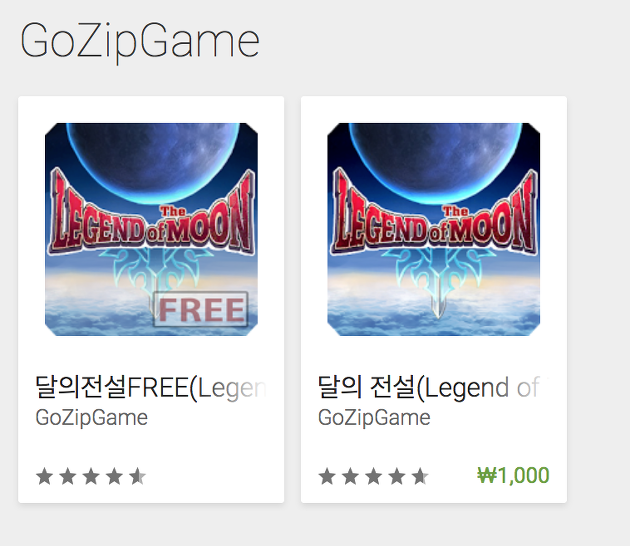Screen dimensions: 630x546
Task: Open the 달의전설FREE(Legend app title
Action: (x=151, y=387)
